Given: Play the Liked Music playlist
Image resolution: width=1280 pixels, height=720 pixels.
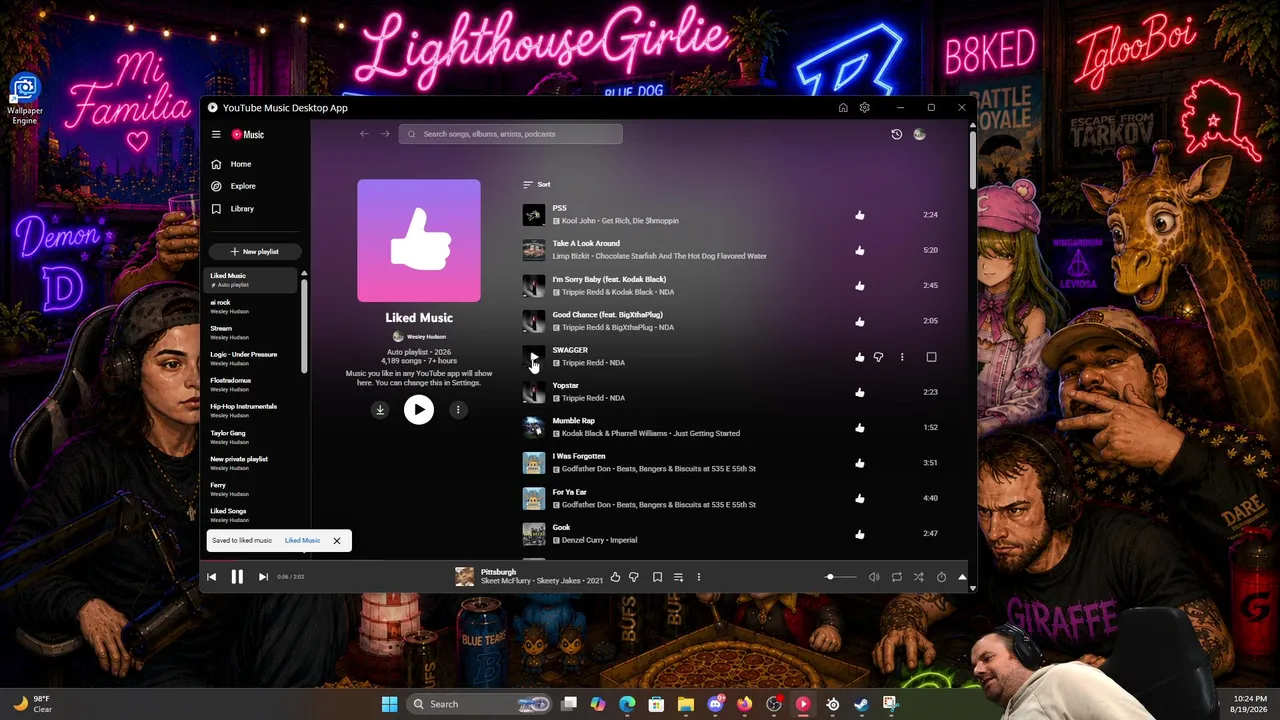Looking at the screenshot, I should coord(419,409).
